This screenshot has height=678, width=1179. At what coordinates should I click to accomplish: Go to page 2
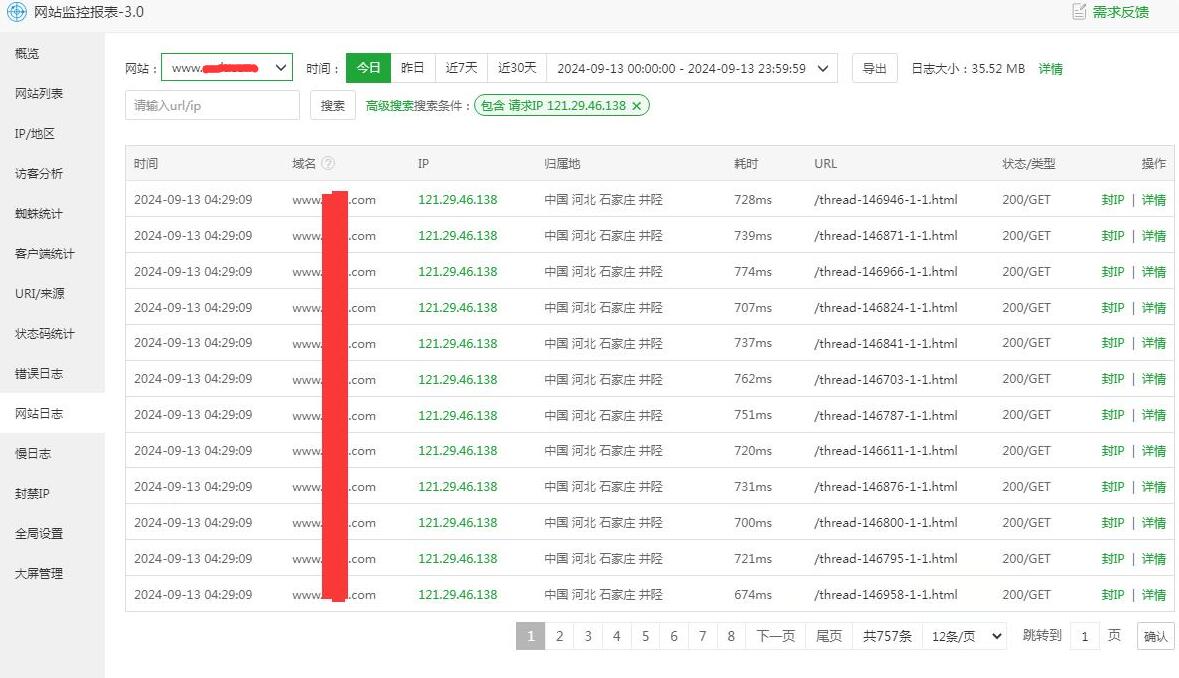[x=559, y=637]
